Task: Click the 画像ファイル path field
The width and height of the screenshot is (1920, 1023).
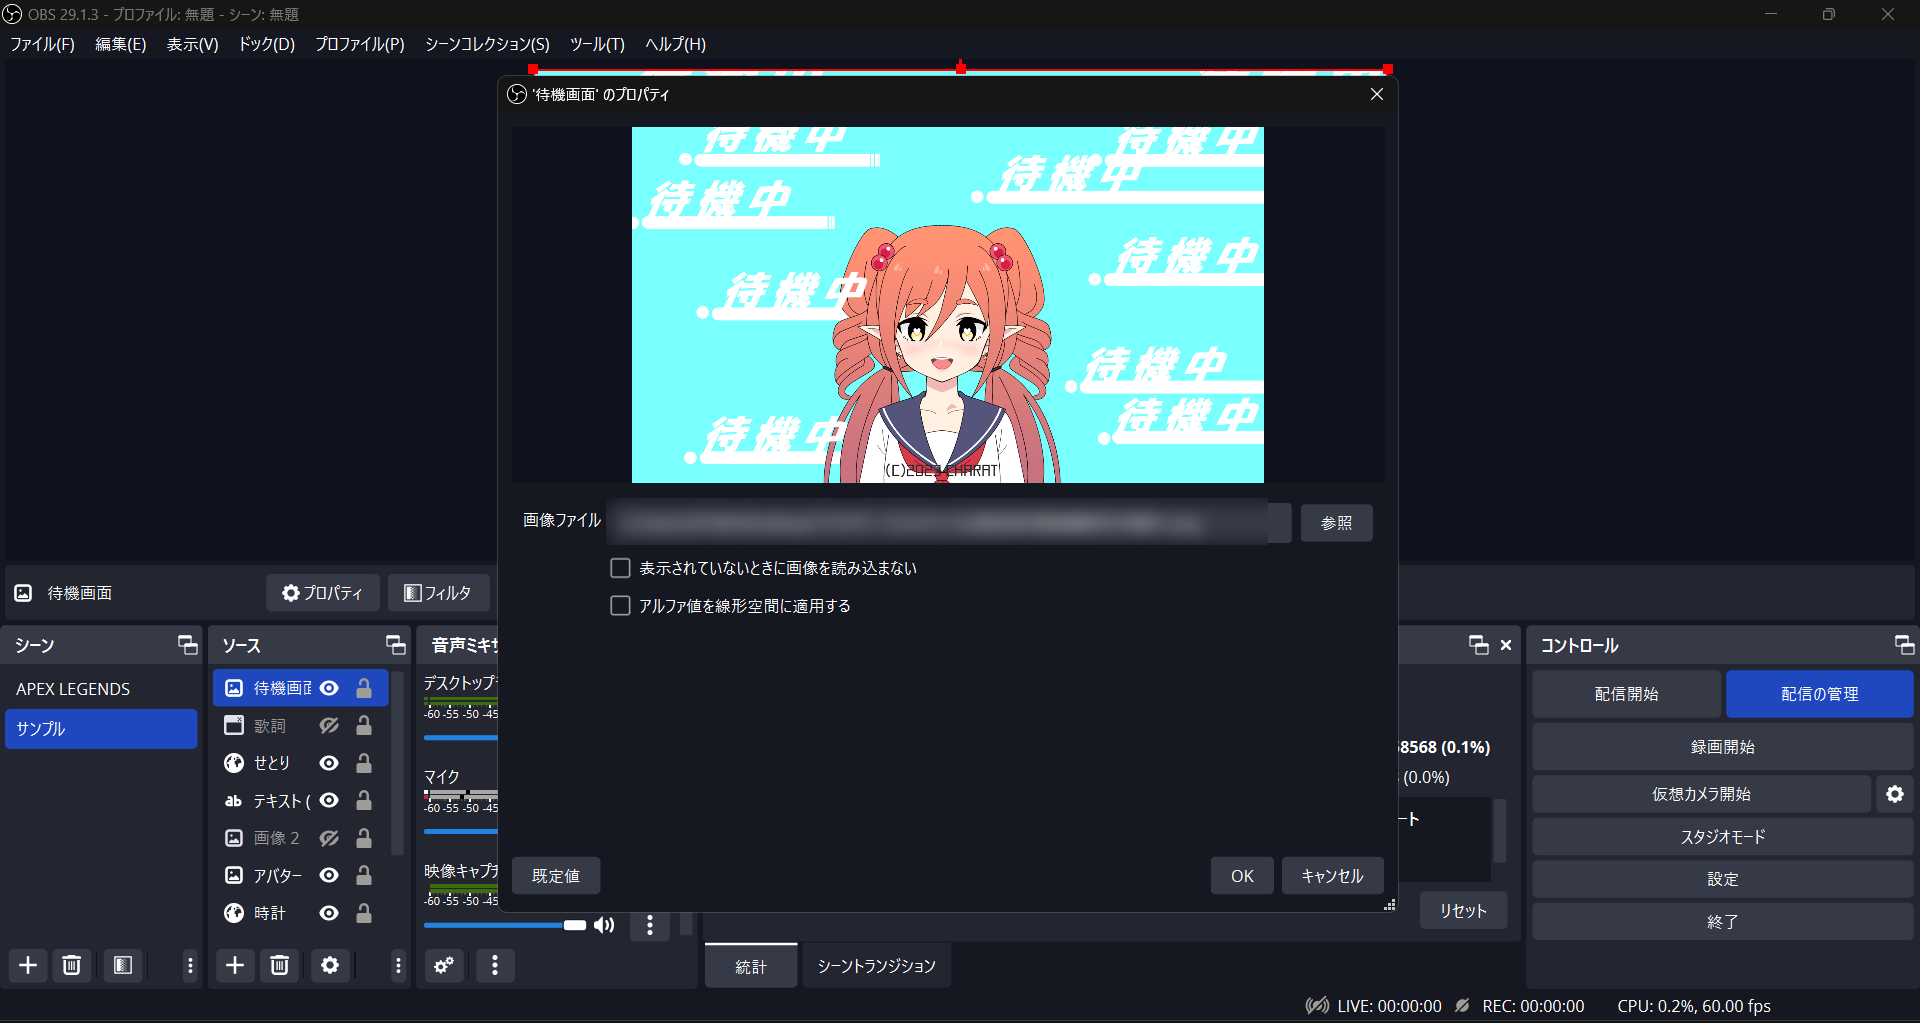Action: click(949, 523)
